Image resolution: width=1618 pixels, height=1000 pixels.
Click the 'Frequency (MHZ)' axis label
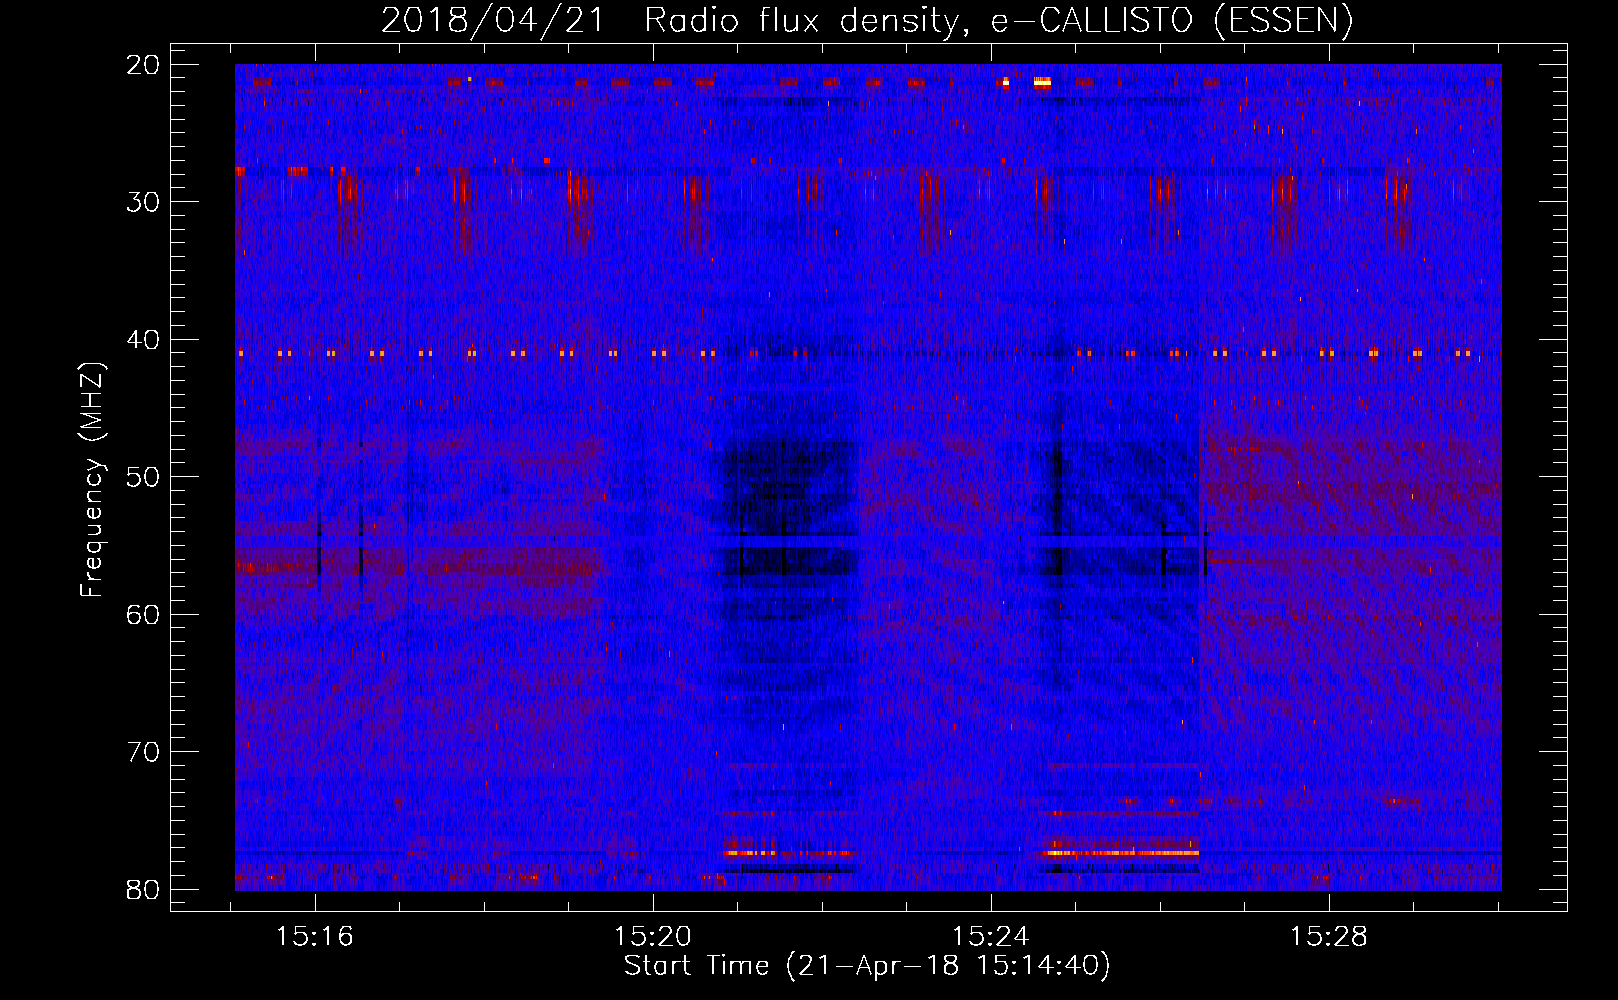(92, 479)
